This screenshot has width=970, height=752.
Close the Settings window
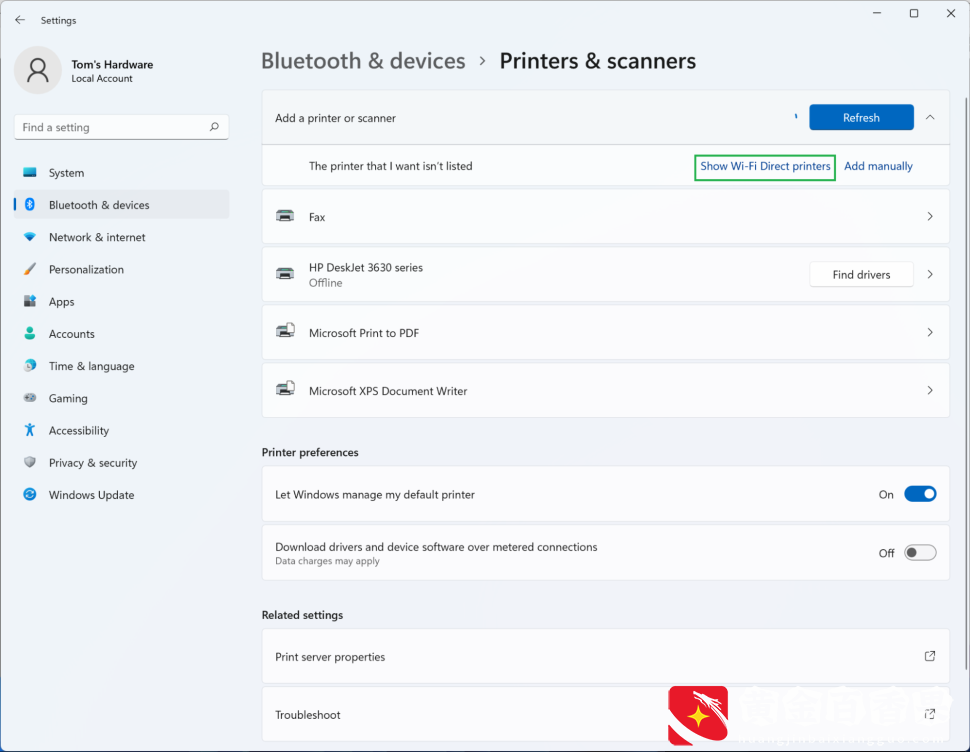(x=951, y=13)
